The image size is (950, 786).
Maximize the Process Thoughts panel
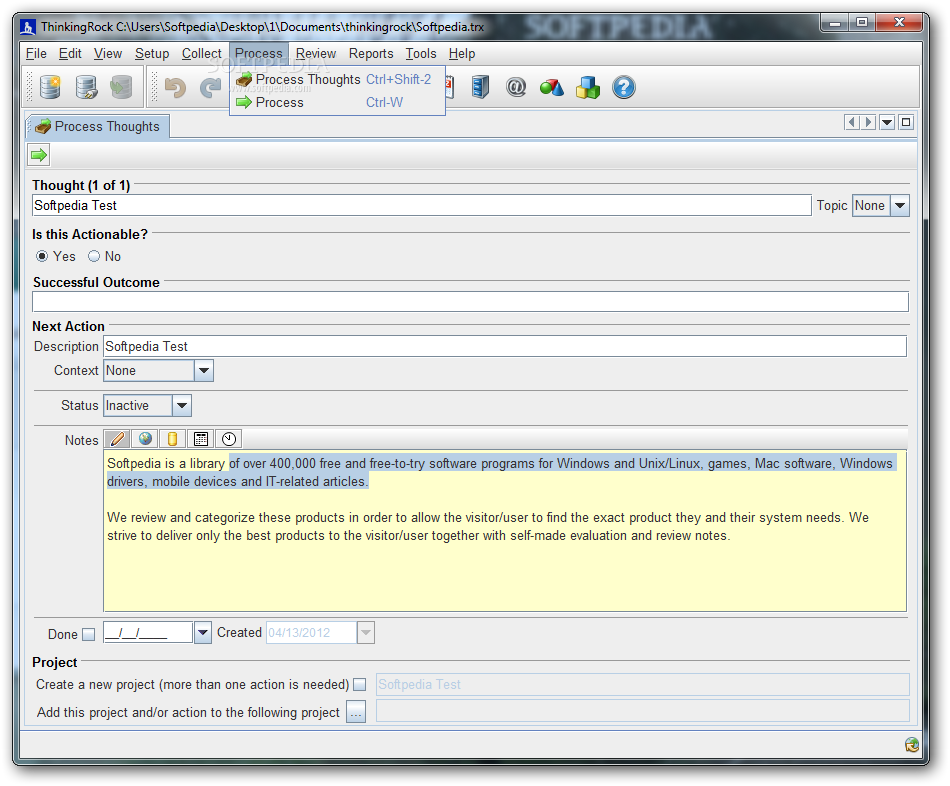[906, 122]
